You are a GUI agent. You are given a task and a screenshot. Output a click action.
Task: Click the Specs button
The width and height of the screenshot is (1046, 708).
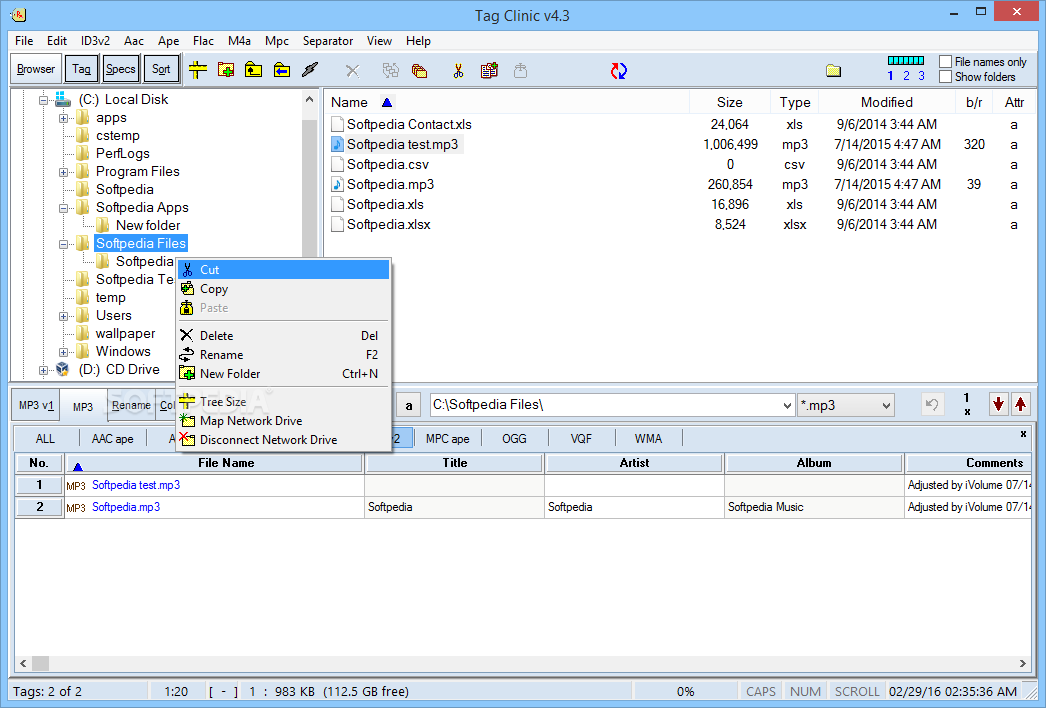[121, 69]
